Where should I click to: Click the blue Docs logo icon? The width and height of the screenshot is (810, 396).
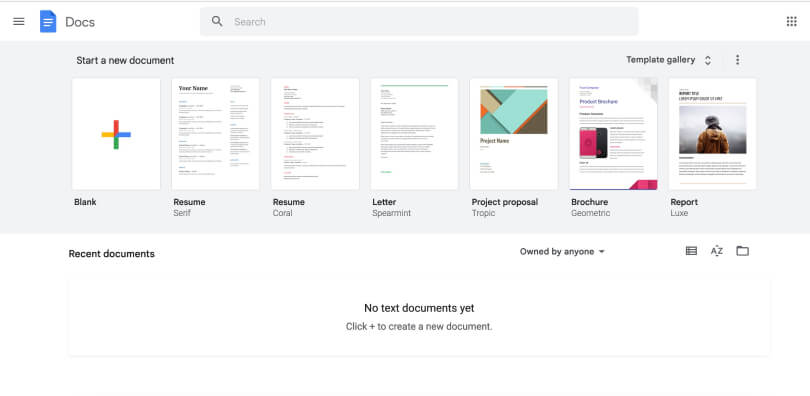(x=48, y=22)
